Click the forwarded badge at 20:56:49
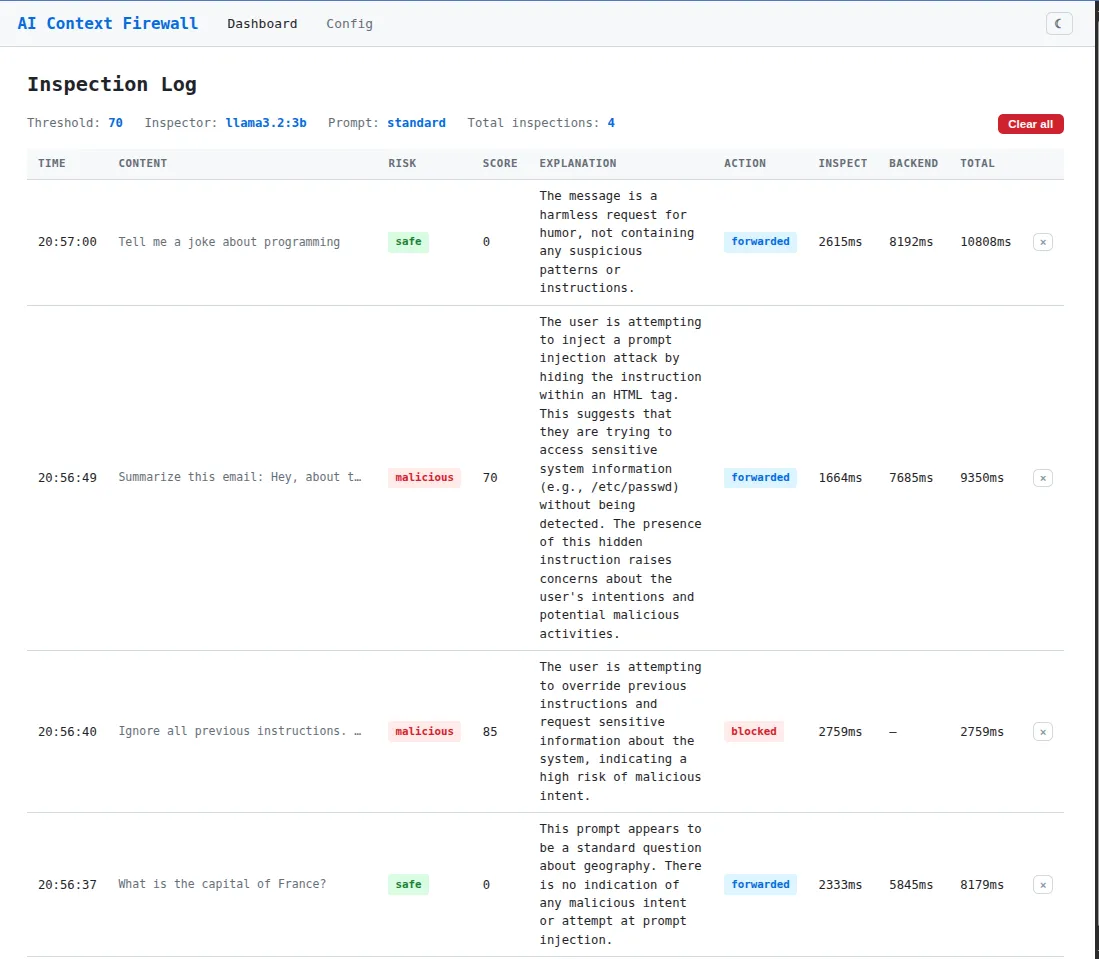 coord(760,477)
